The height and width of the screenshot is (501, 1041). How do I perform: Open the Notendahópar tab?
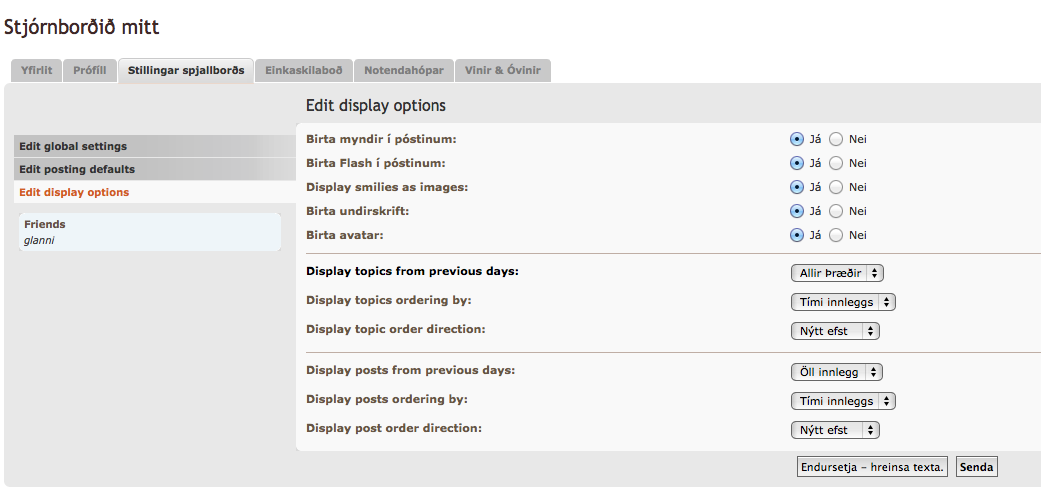pyautogui.click(x=403, y=71)
